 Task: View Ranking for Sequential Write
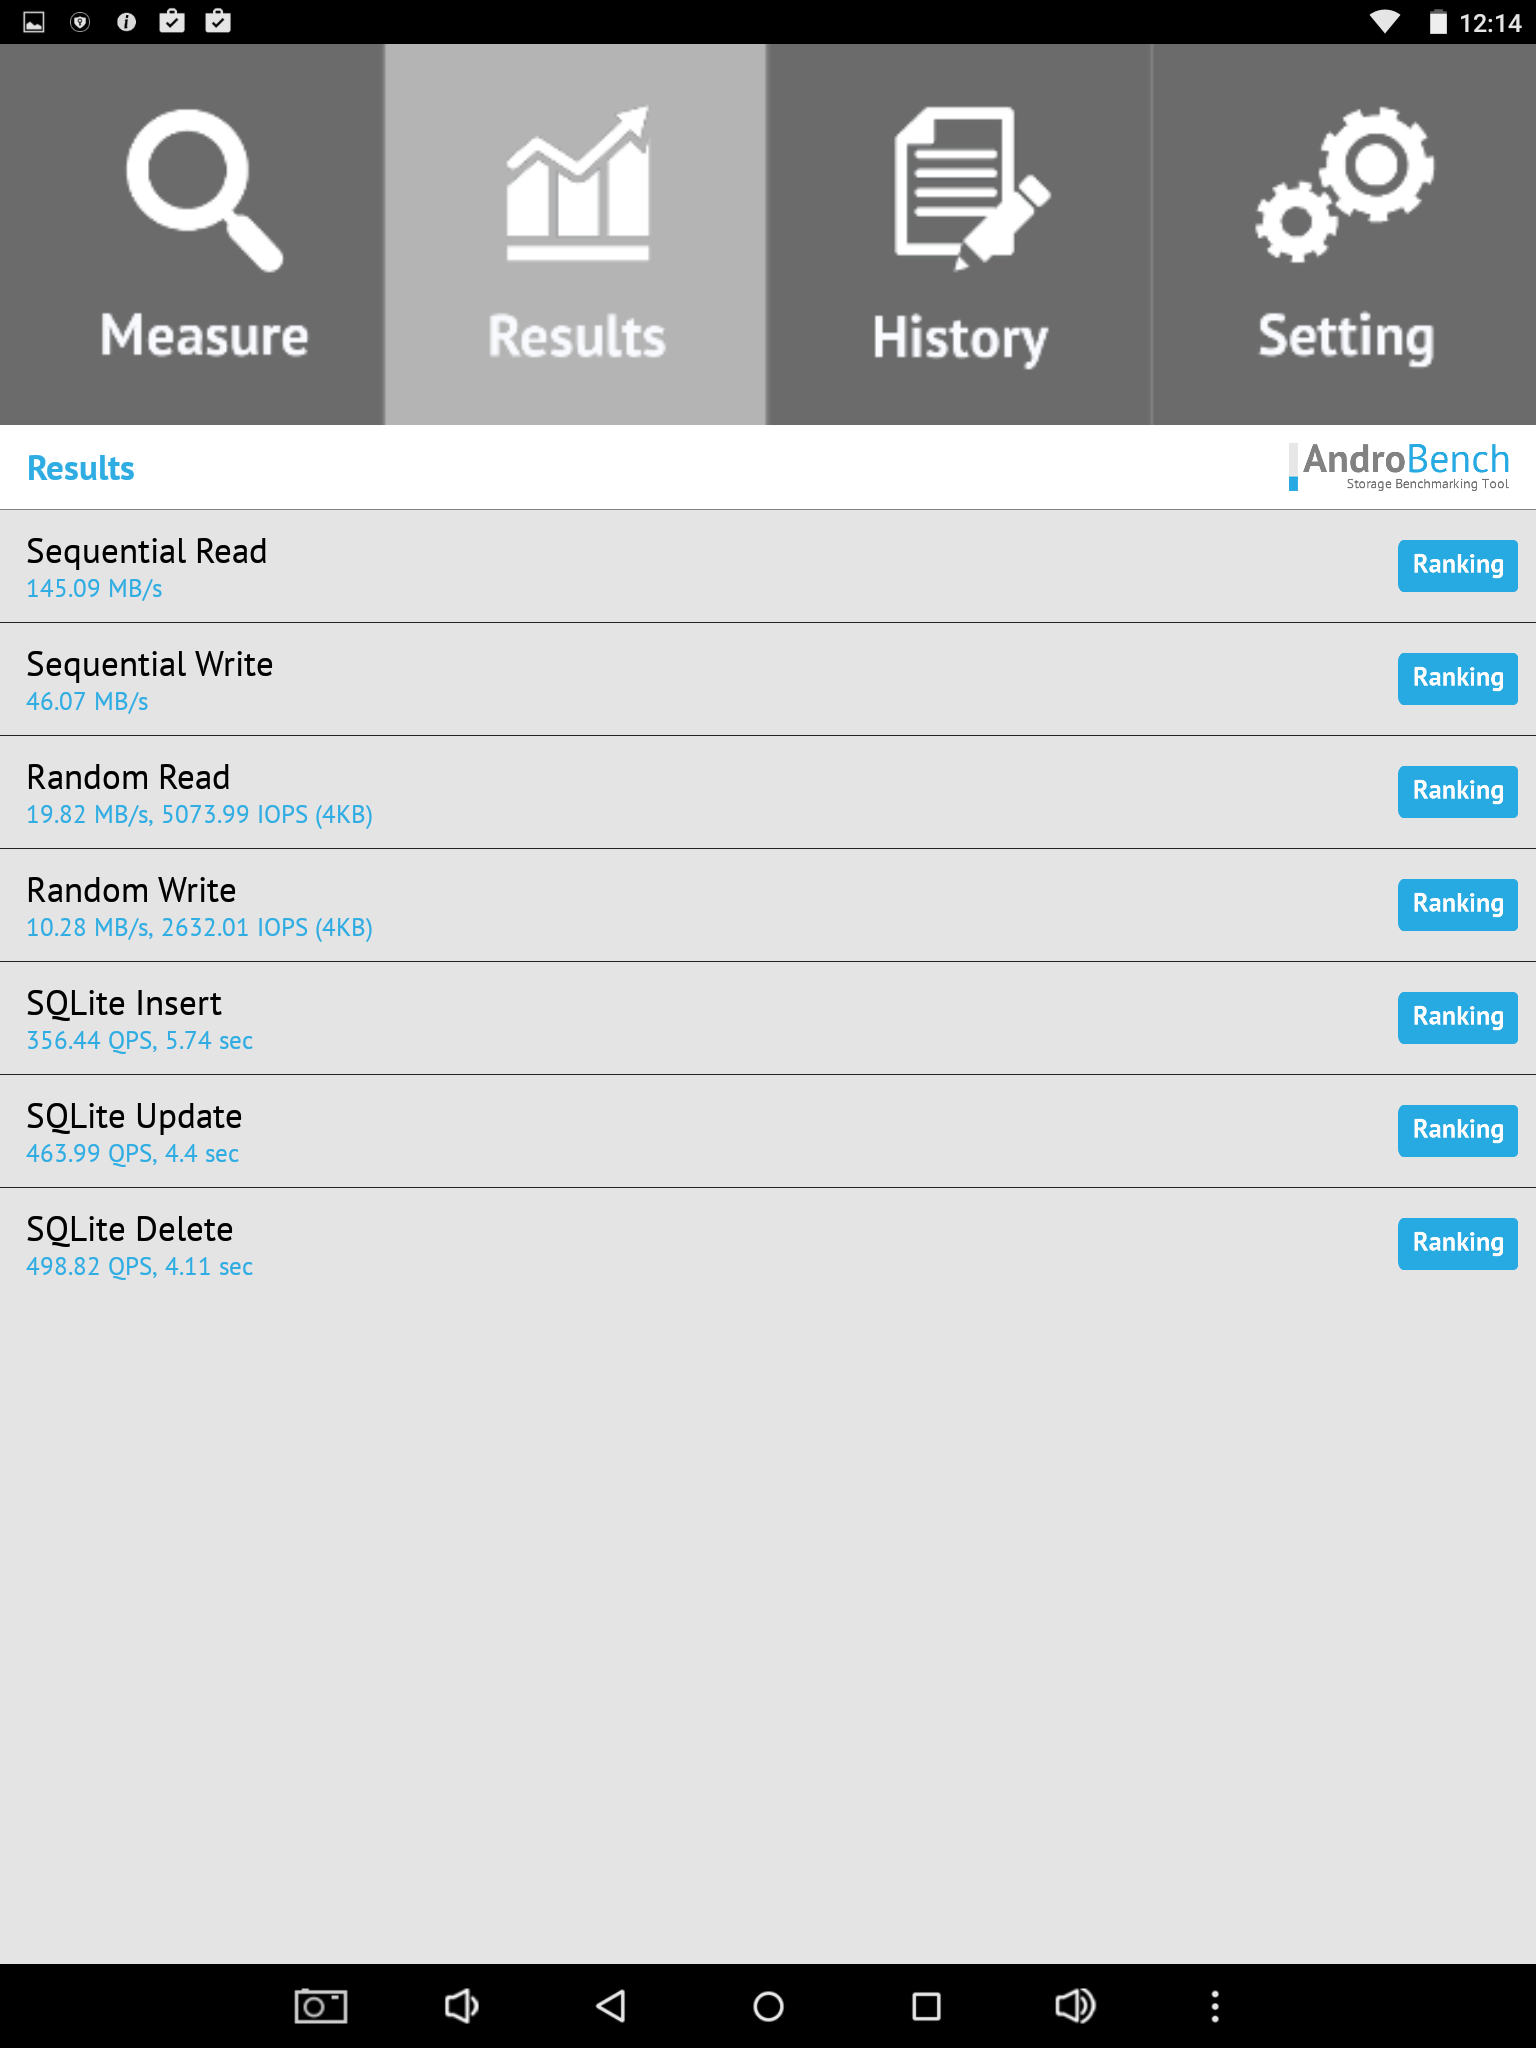pyautogui.click(x=1457, y=679)
